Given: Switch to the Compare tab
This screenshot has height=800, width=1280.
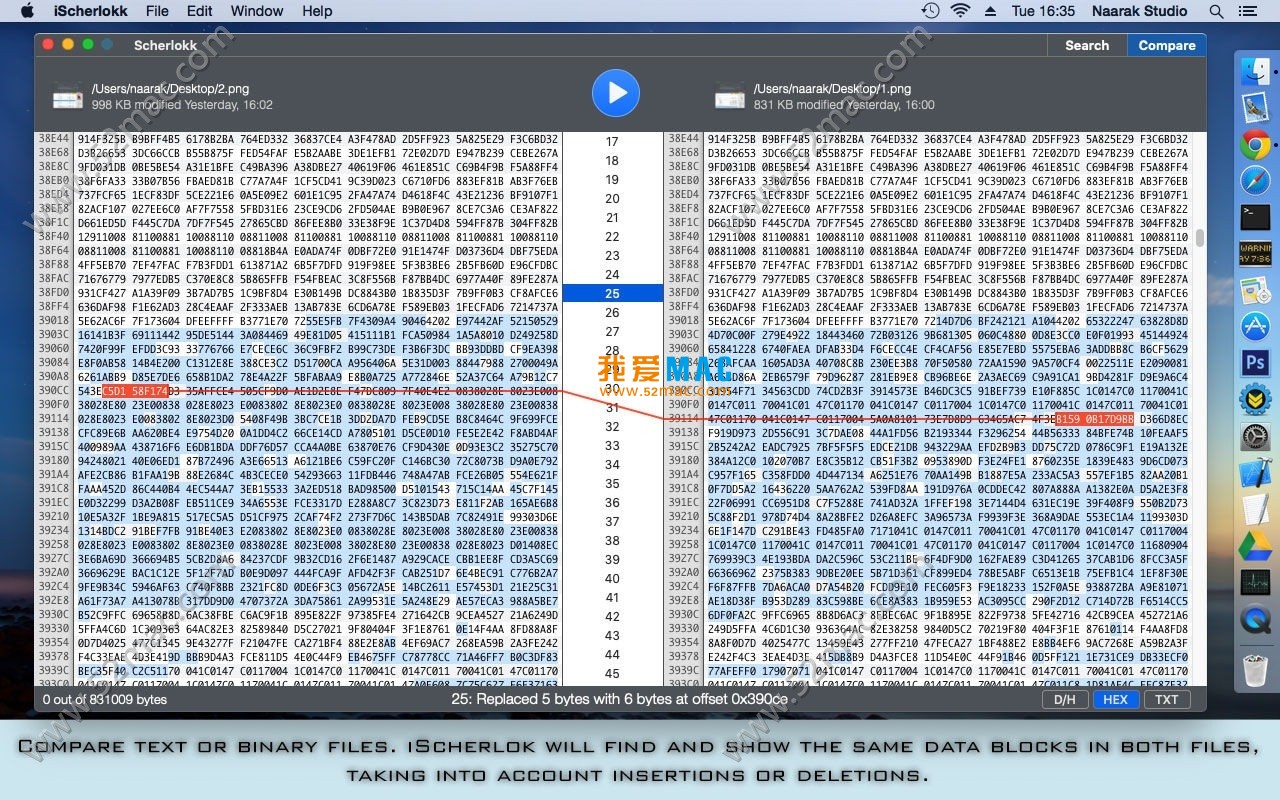Looking at the screenshot, I should (x=1166, y=45).
